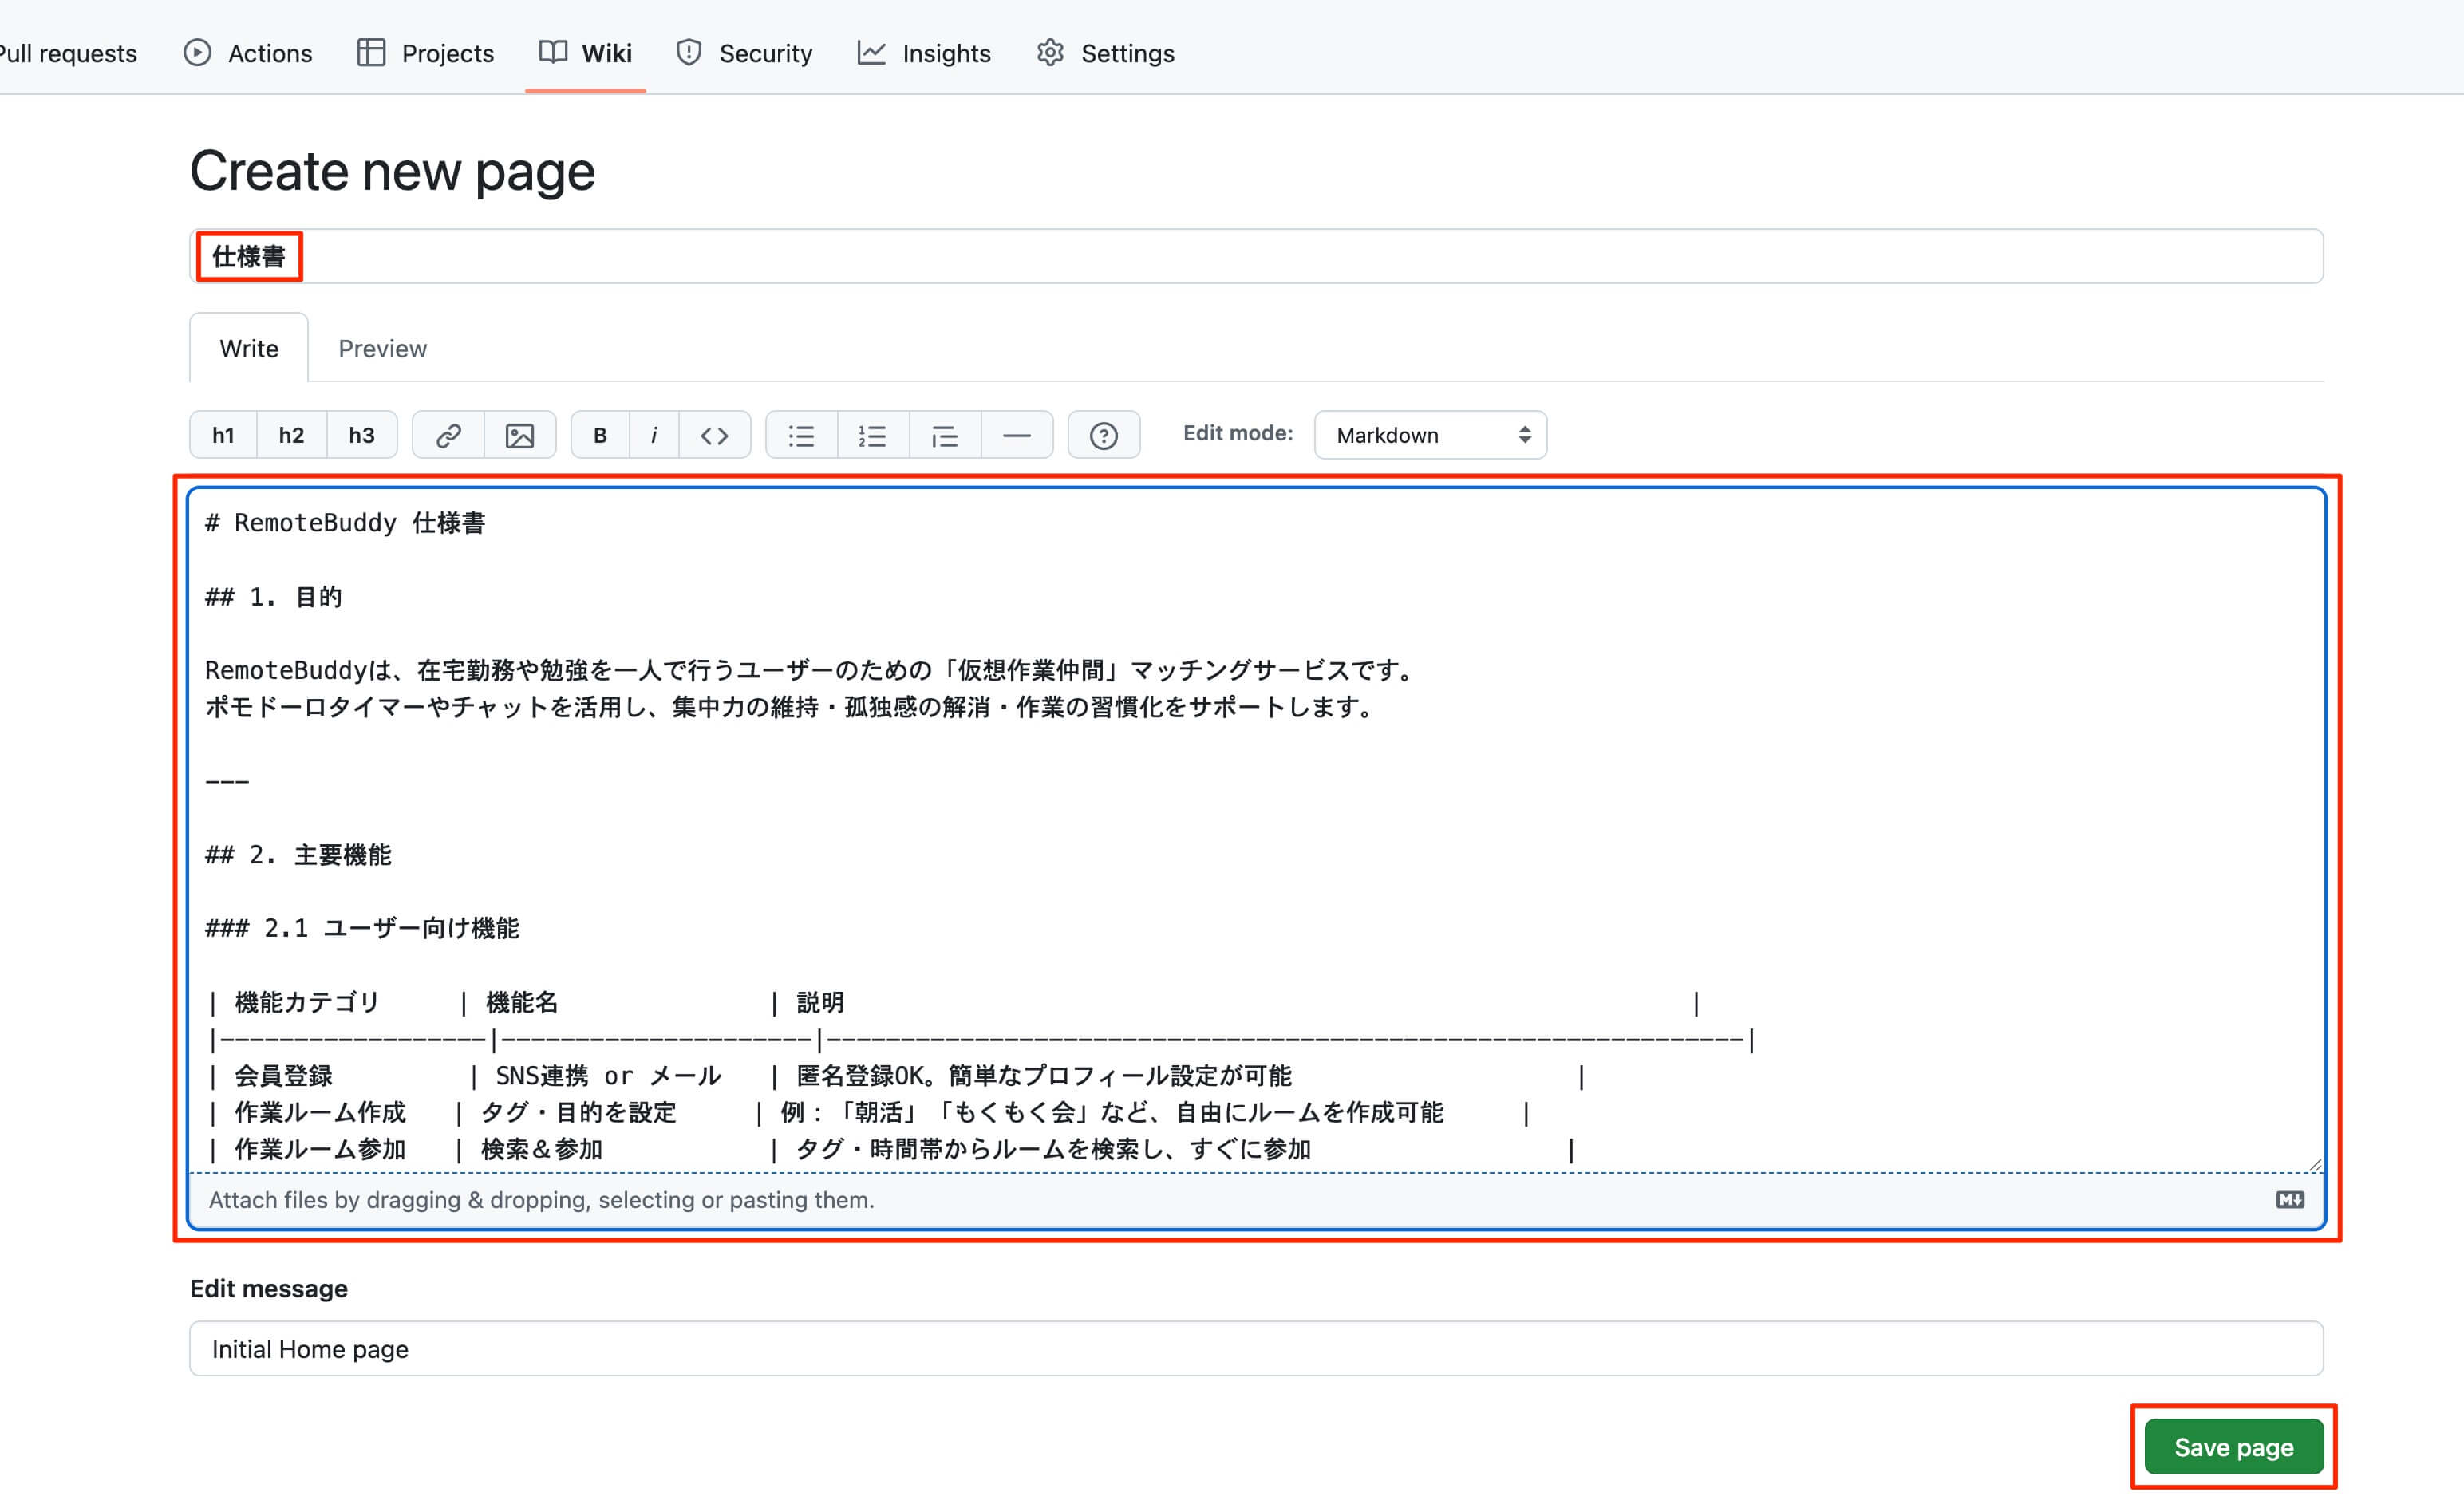2464x1508 pixels.
Task: Click the Save page button
Action: [x=2233, y=1446]
